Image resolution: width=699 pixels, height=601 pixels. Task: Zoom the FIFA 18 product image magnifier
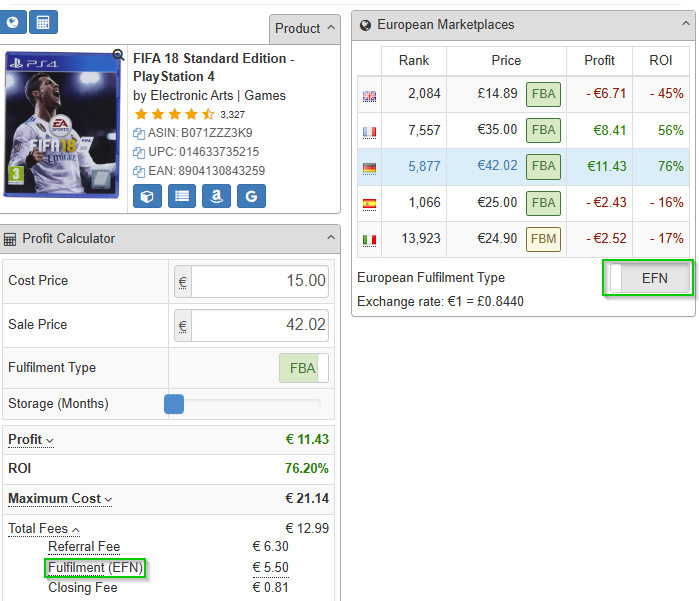[x=118, y=55]
